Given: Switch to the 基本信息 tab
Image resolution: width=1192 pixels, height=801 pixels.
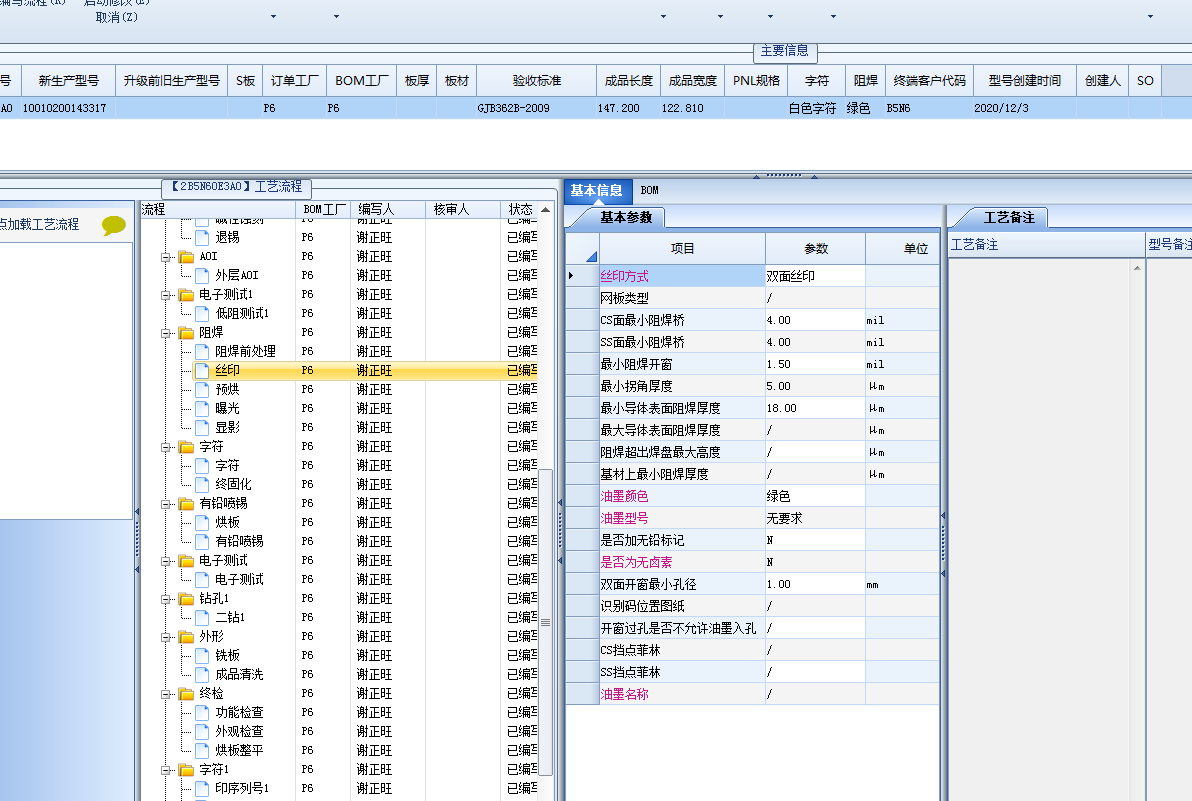Looking at the screenshot, I should click(596, 191).
